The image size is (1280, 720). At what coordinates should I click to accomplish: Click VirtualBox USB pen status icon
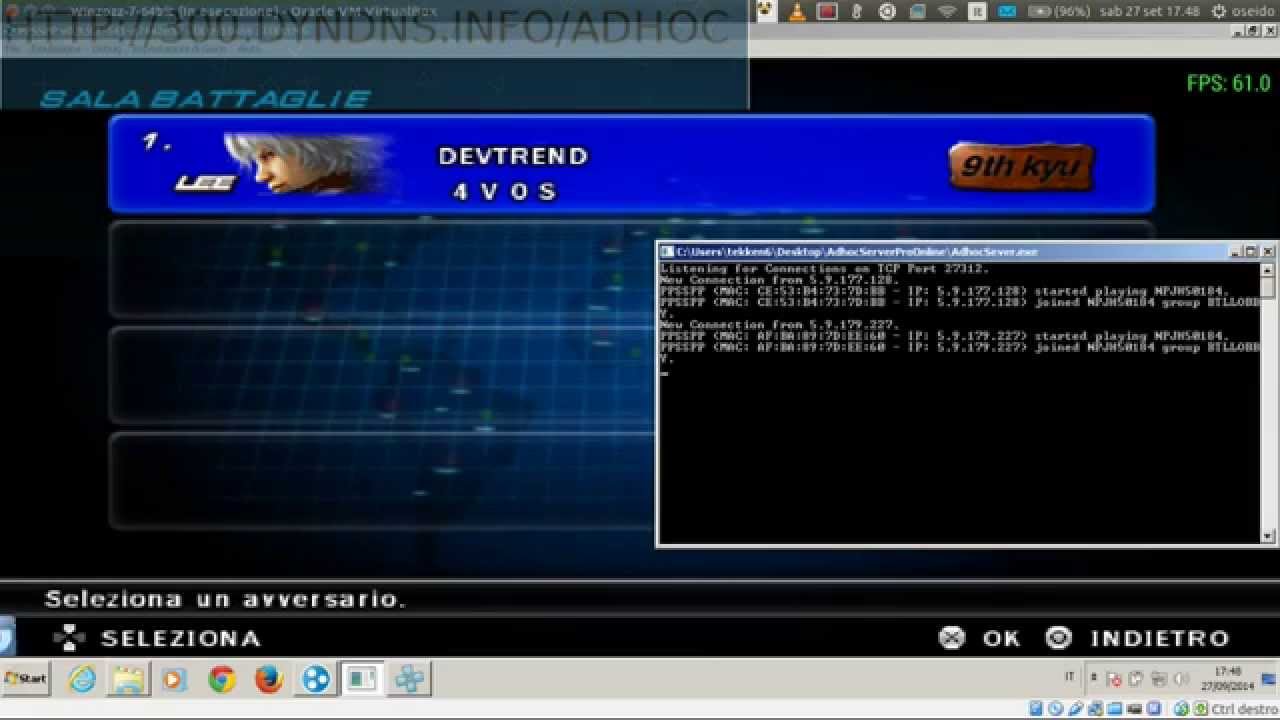tap(1074, 709)
